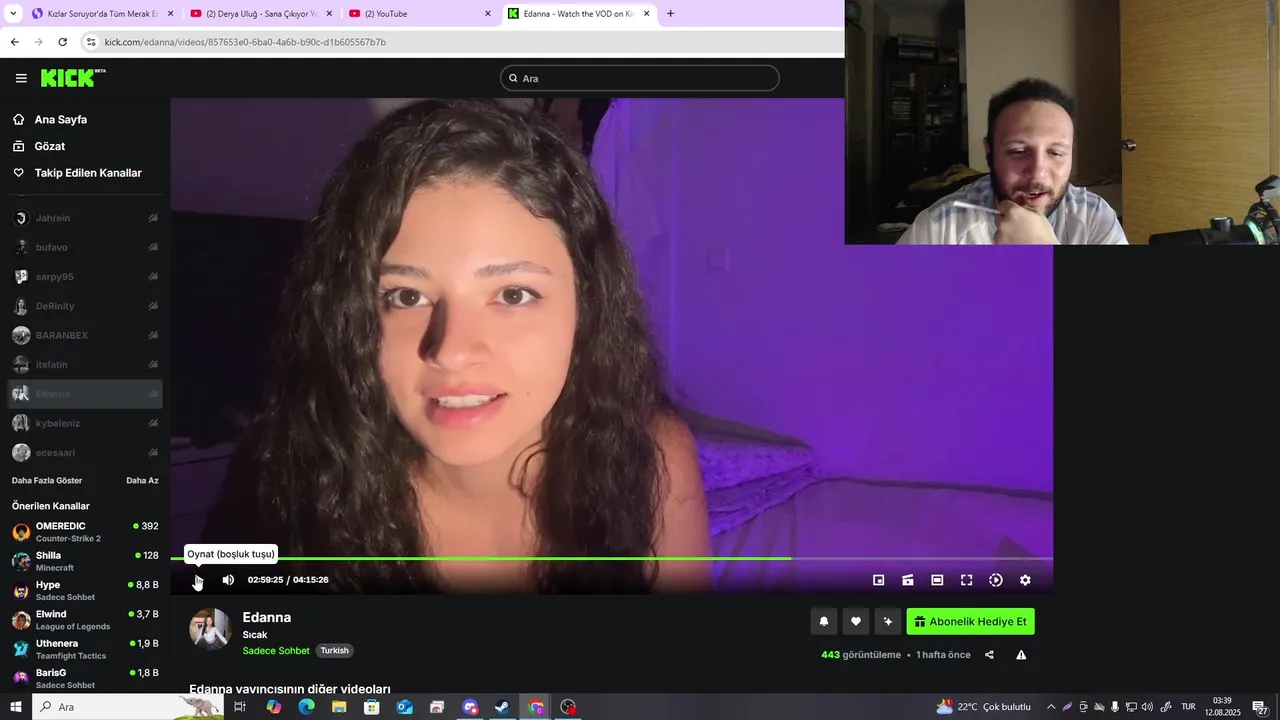The image size is (1280, 720).
Task: Play the video with the play button
Action: point(198,580)
